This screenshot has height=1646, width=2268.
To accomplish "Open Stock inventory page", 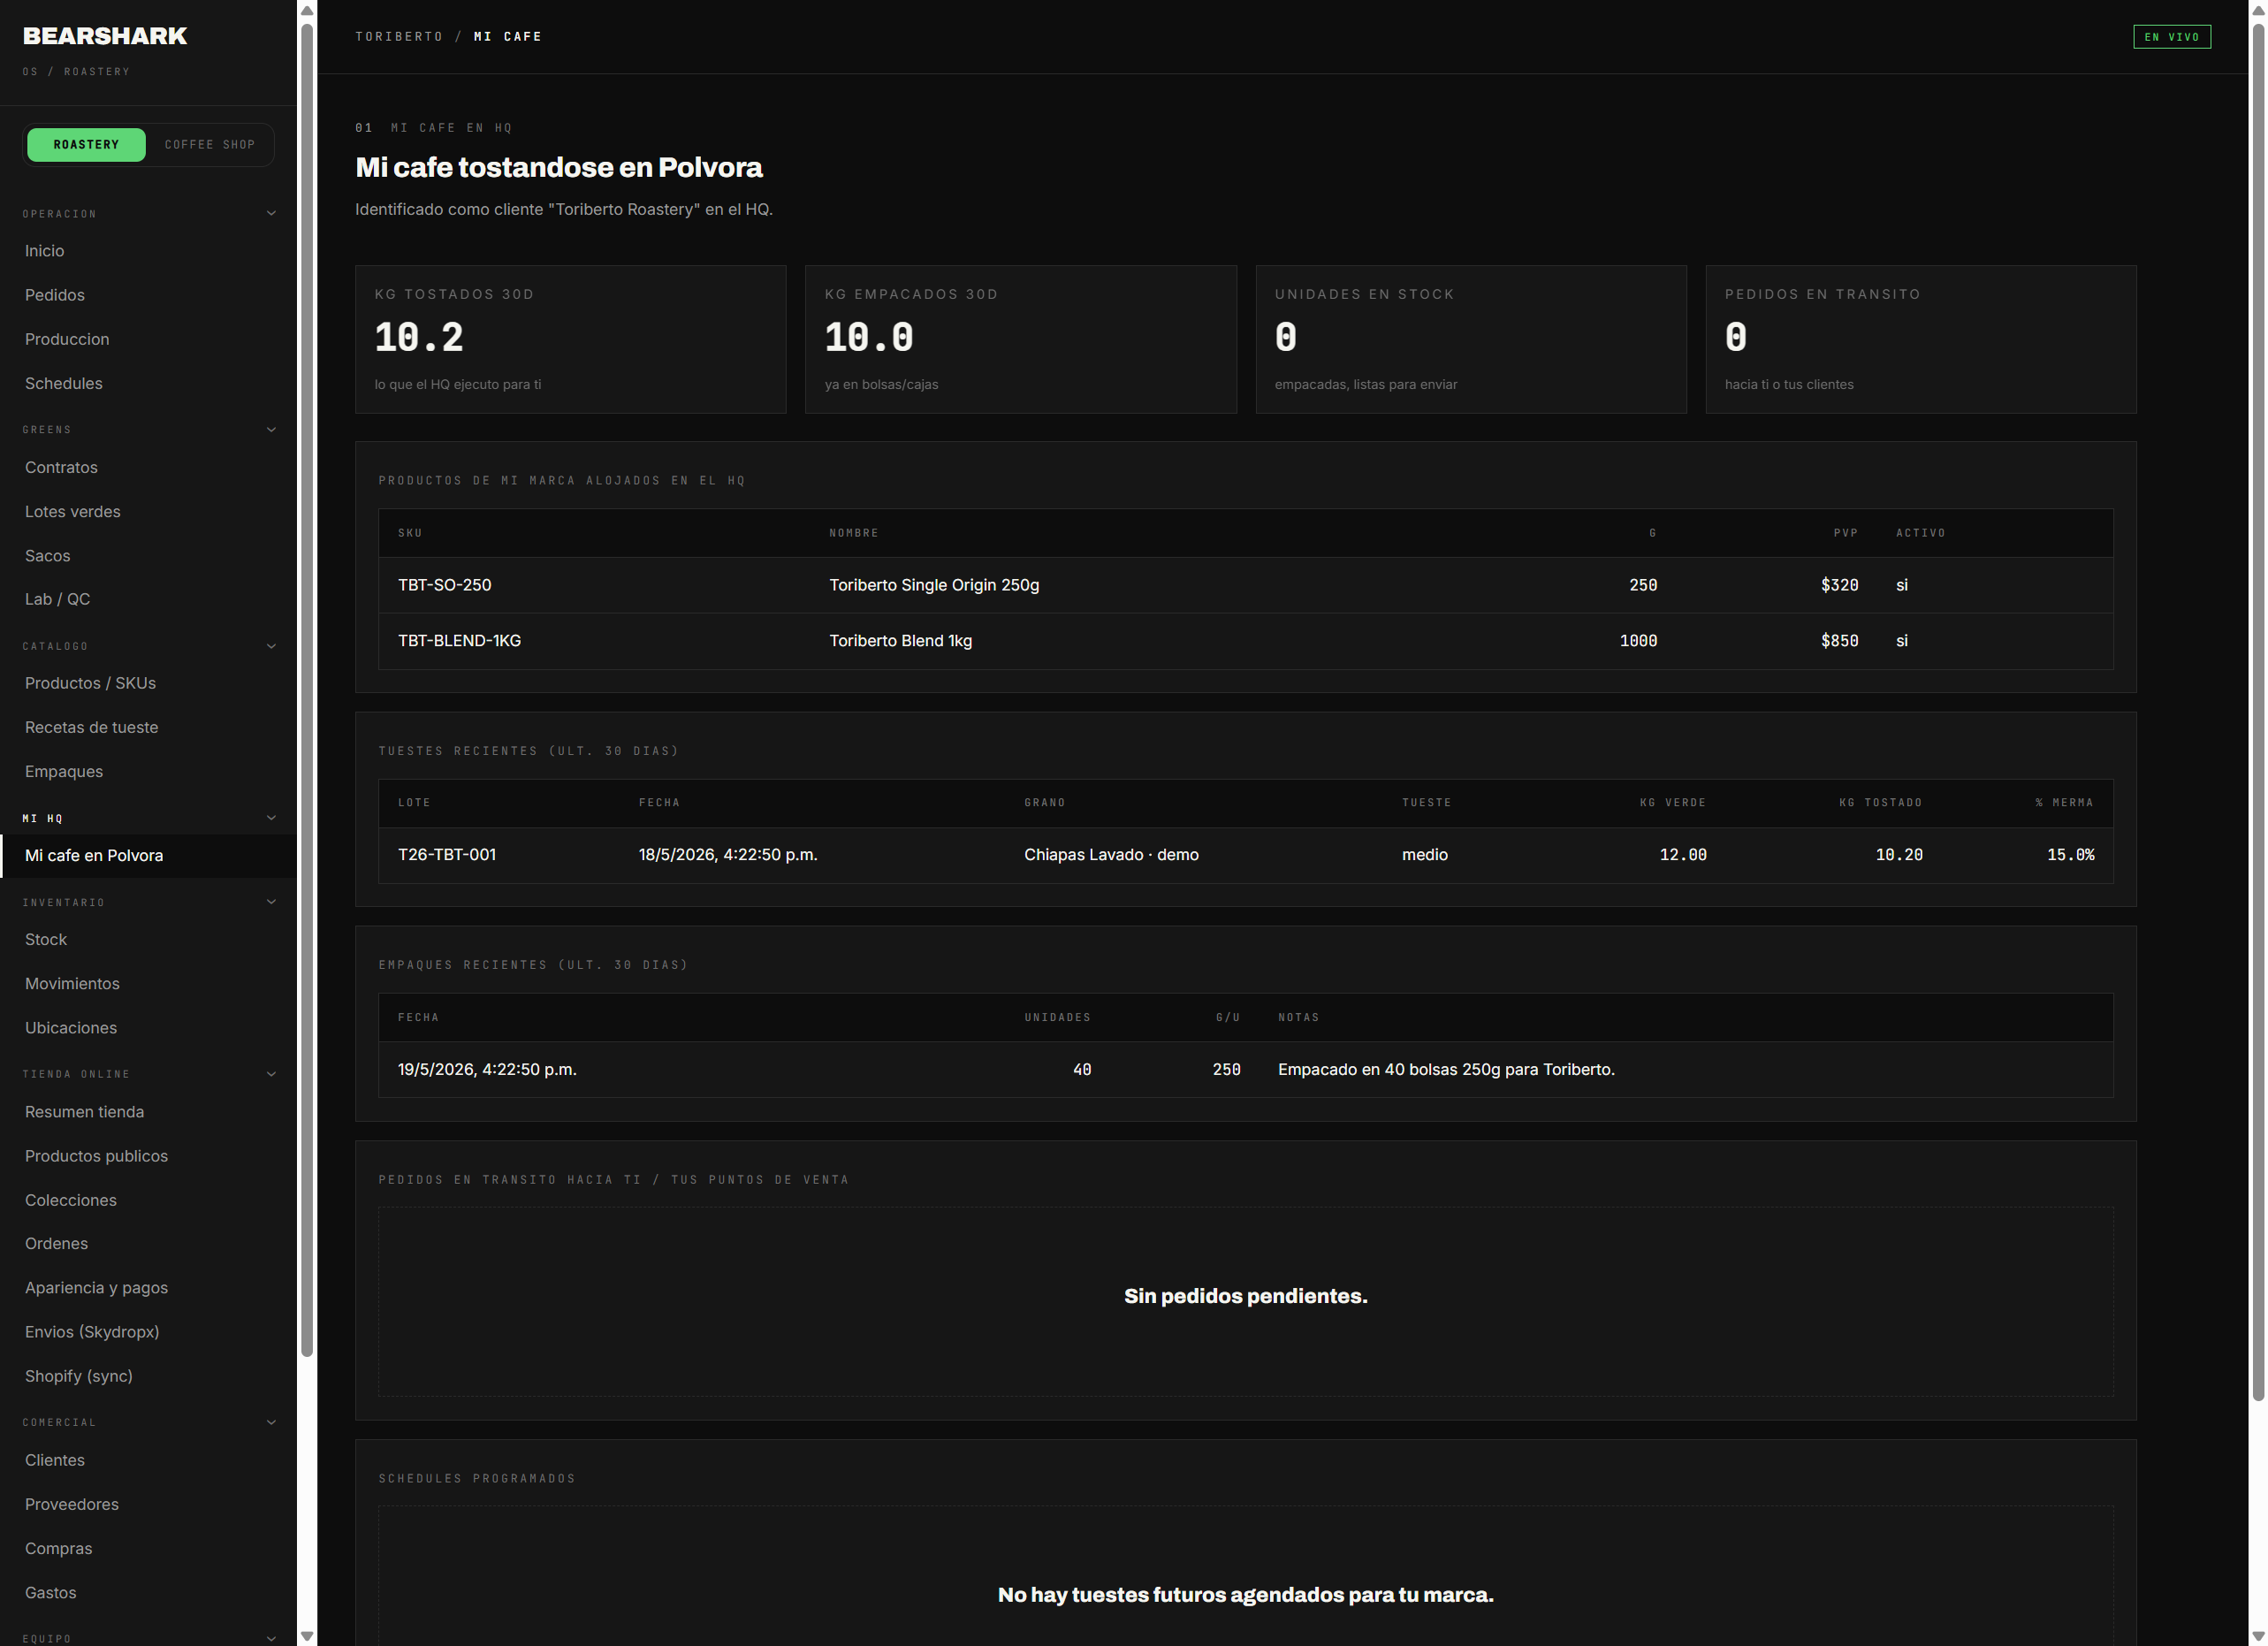I will 148,940.
